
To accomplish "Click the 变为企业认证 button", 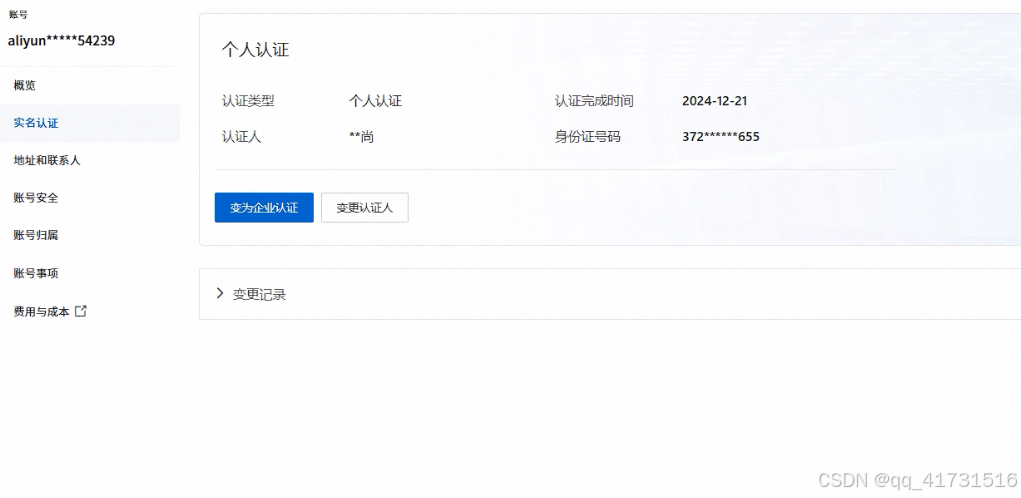I will (x=264, y=208).
